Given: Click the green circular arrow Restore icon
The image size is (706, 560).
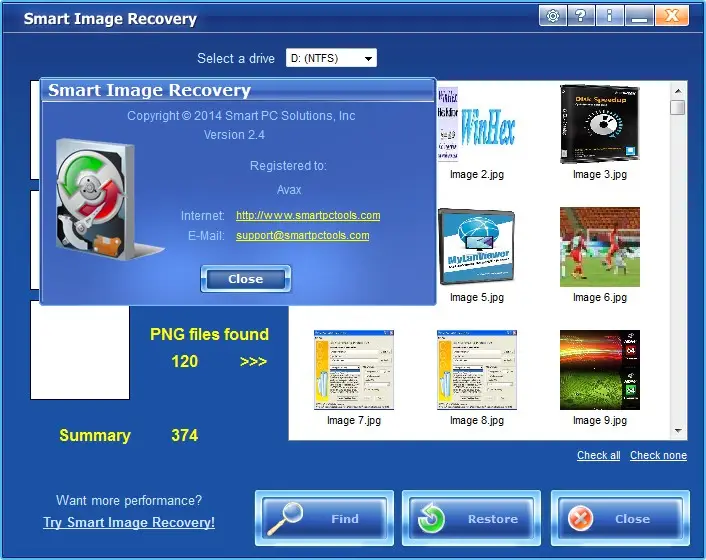Looking at the screenshot, I should coord(431,518).
